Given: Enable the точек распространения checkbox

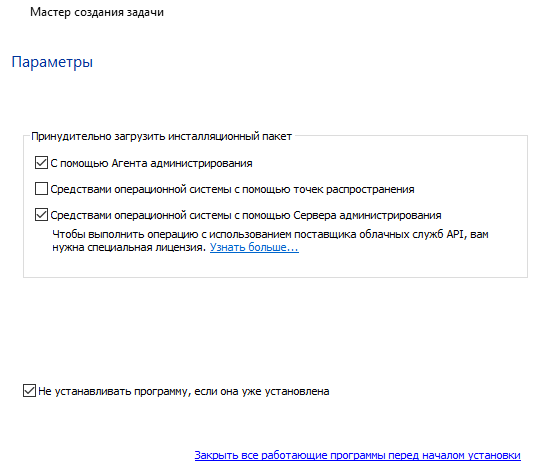Looking at the screenshot, I should pos(41,189).
